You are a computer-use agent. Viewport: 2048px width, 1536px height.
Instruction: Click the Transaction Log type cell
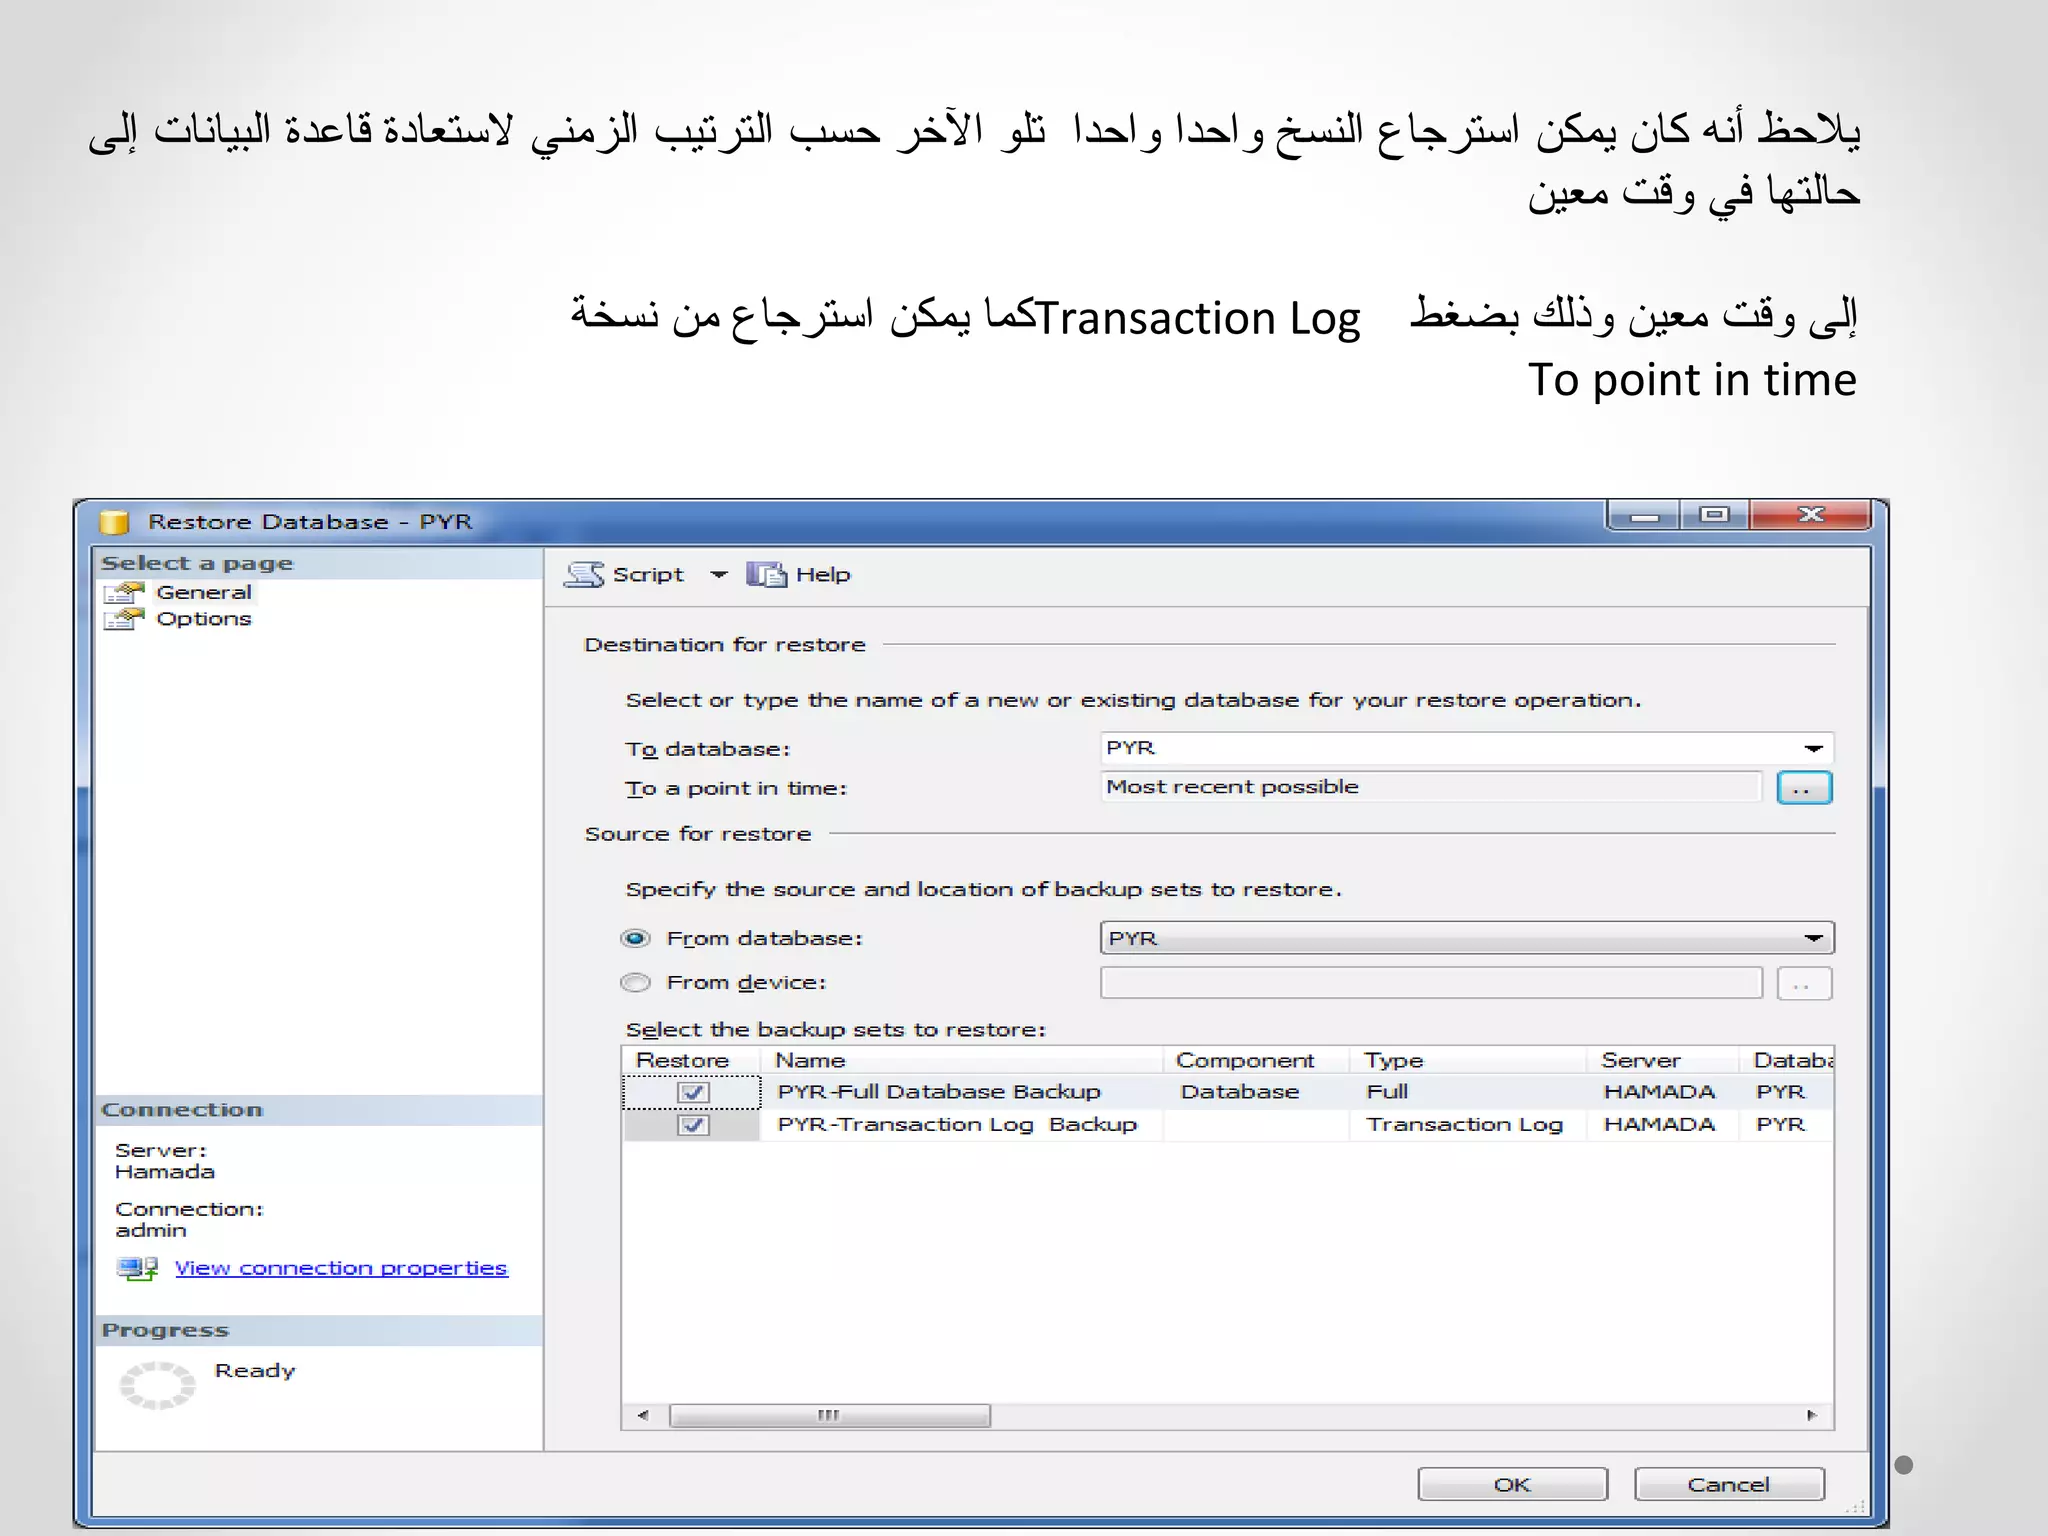pyautogui.click(x=1465, y=1125)
